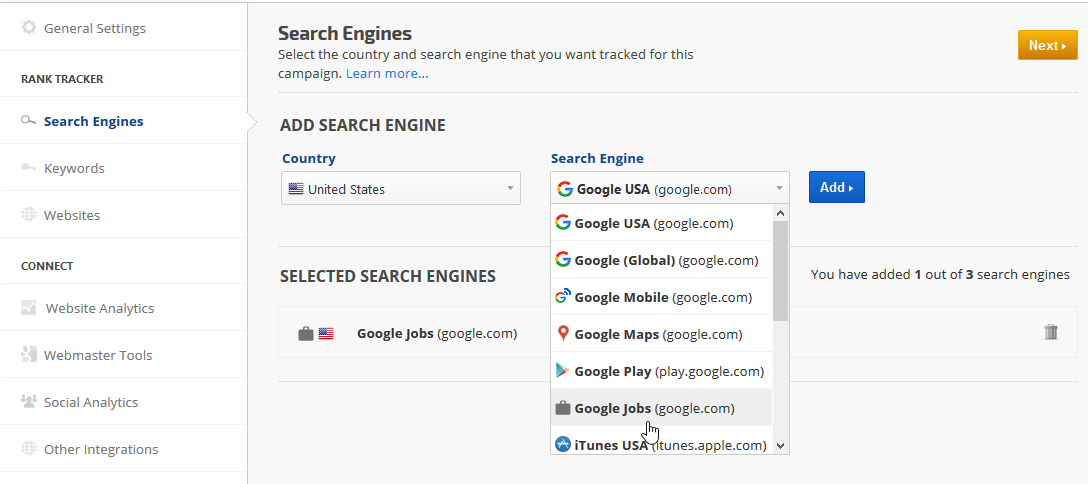
Task: Click the Webmaster Tools sidebar icon
Action: (x=29, y=355)
